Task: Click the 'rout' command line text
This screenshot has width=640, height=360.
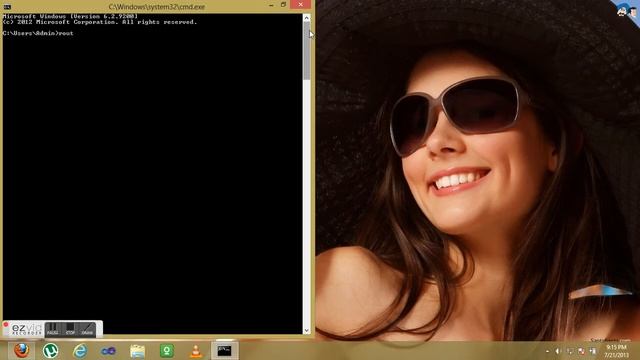Action: pos(66,33)
